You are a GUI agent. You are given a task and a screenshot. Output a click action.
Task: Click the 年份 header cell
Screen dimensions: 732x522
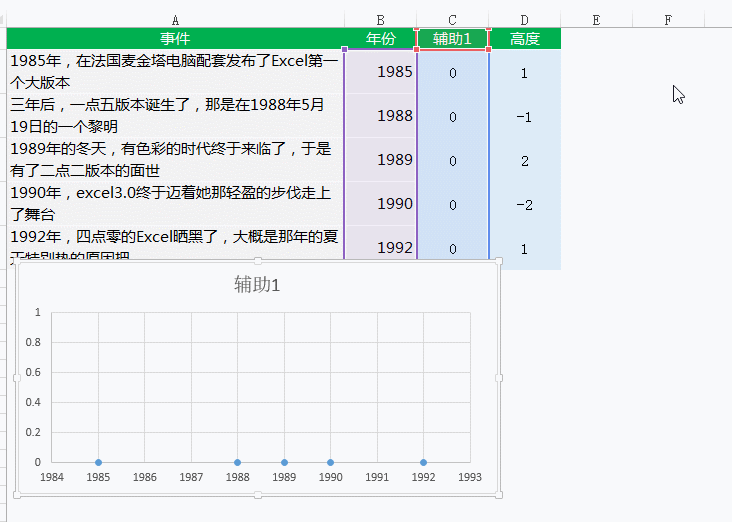[x=380, y=38]
